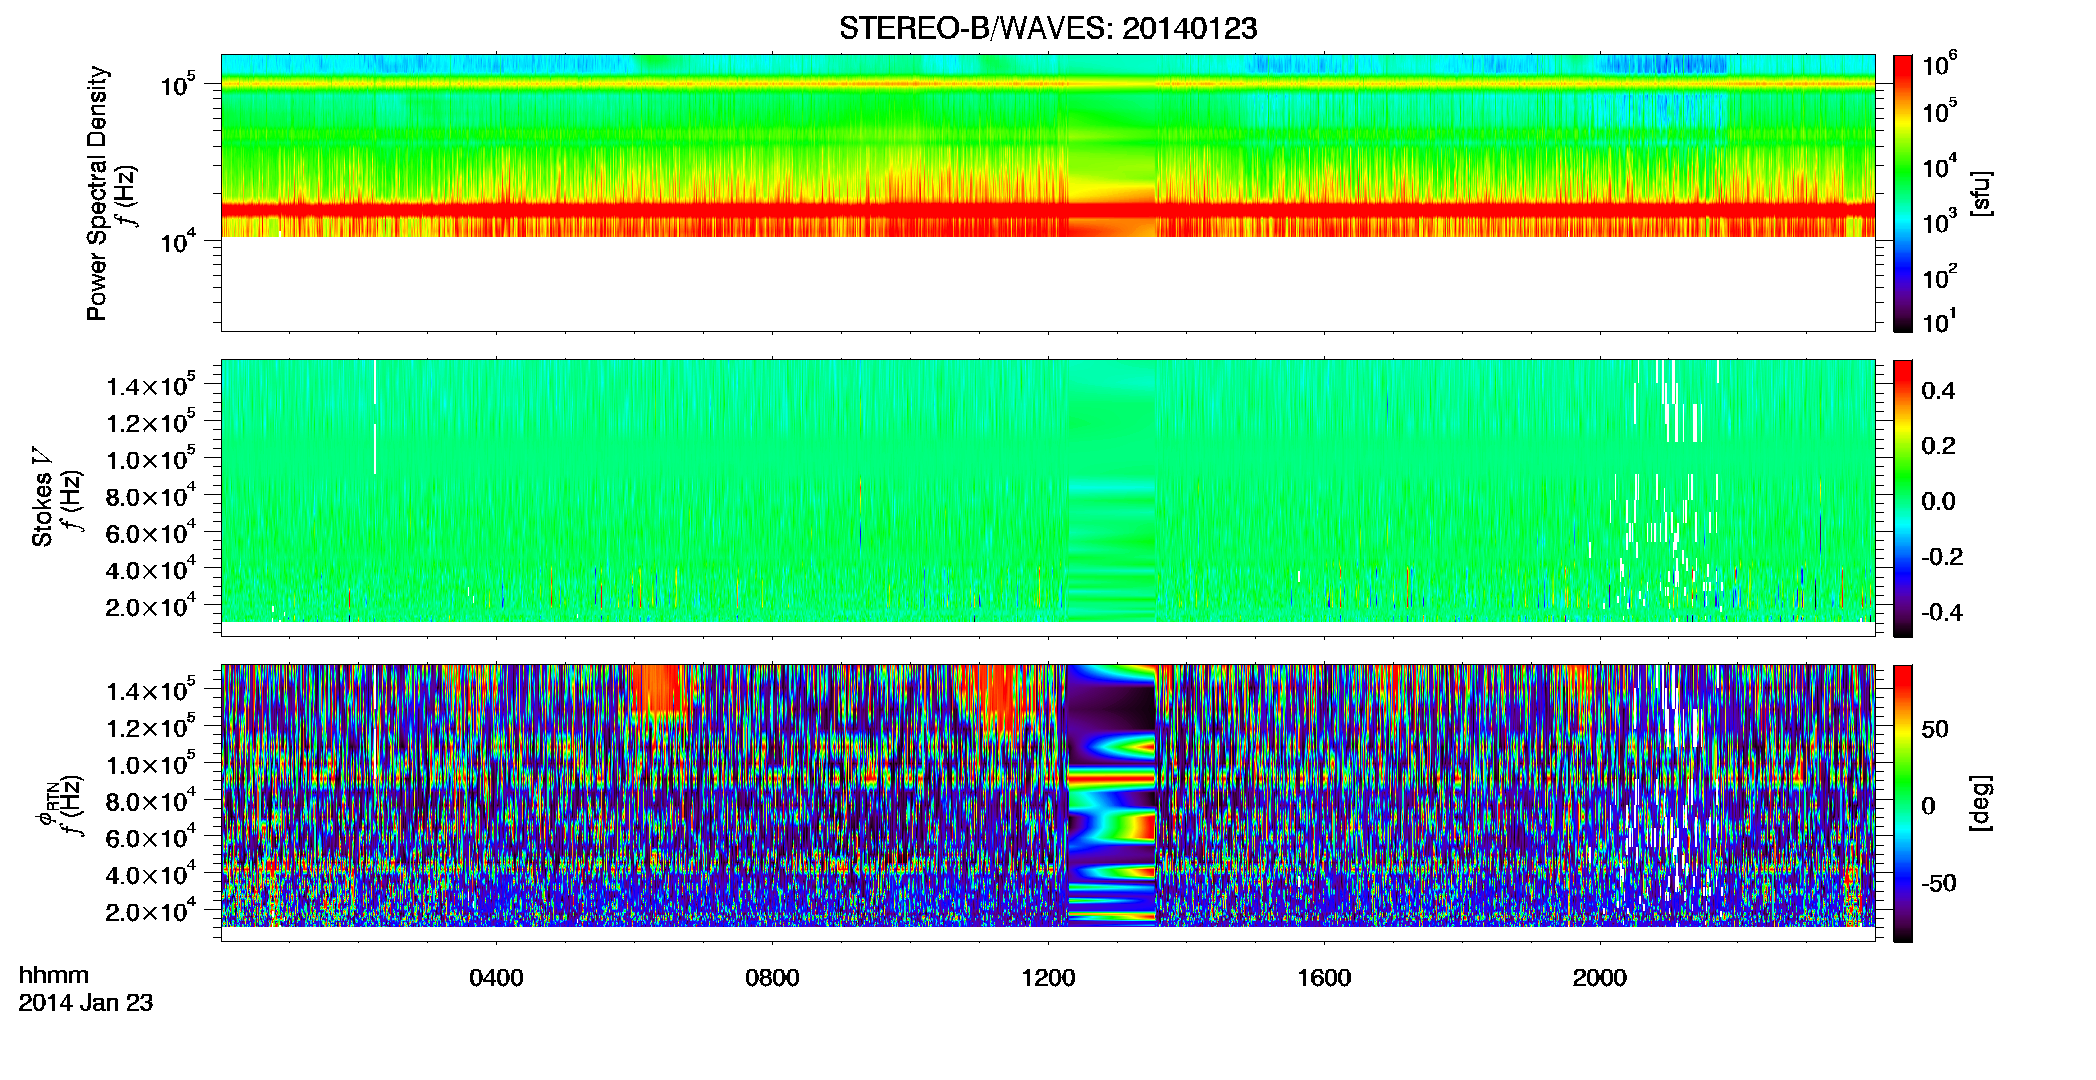The width and height of the screenshot is (2096, 1080).
Task: Click the hhmm time format label
Action: 54,975
